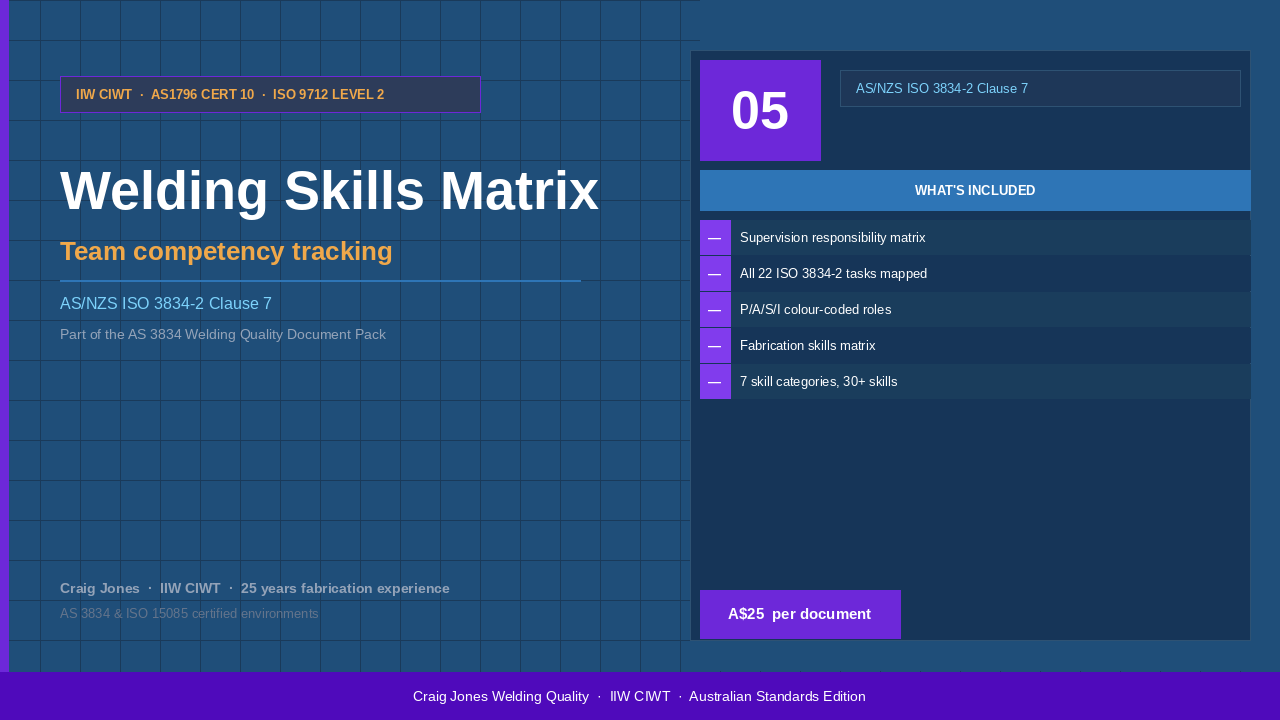
Task: Click AS 3834 & ISO 15085 certified environments text
Action: 189,613
